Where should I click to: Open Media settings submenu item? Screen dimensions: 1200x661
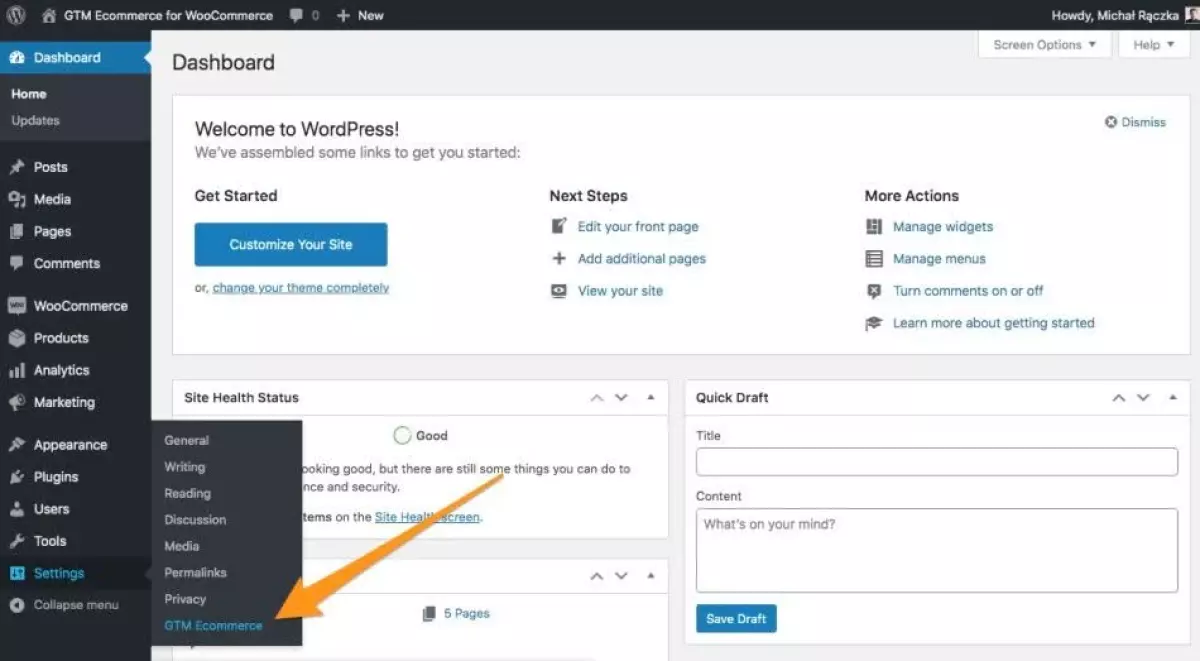click(182, 546)
